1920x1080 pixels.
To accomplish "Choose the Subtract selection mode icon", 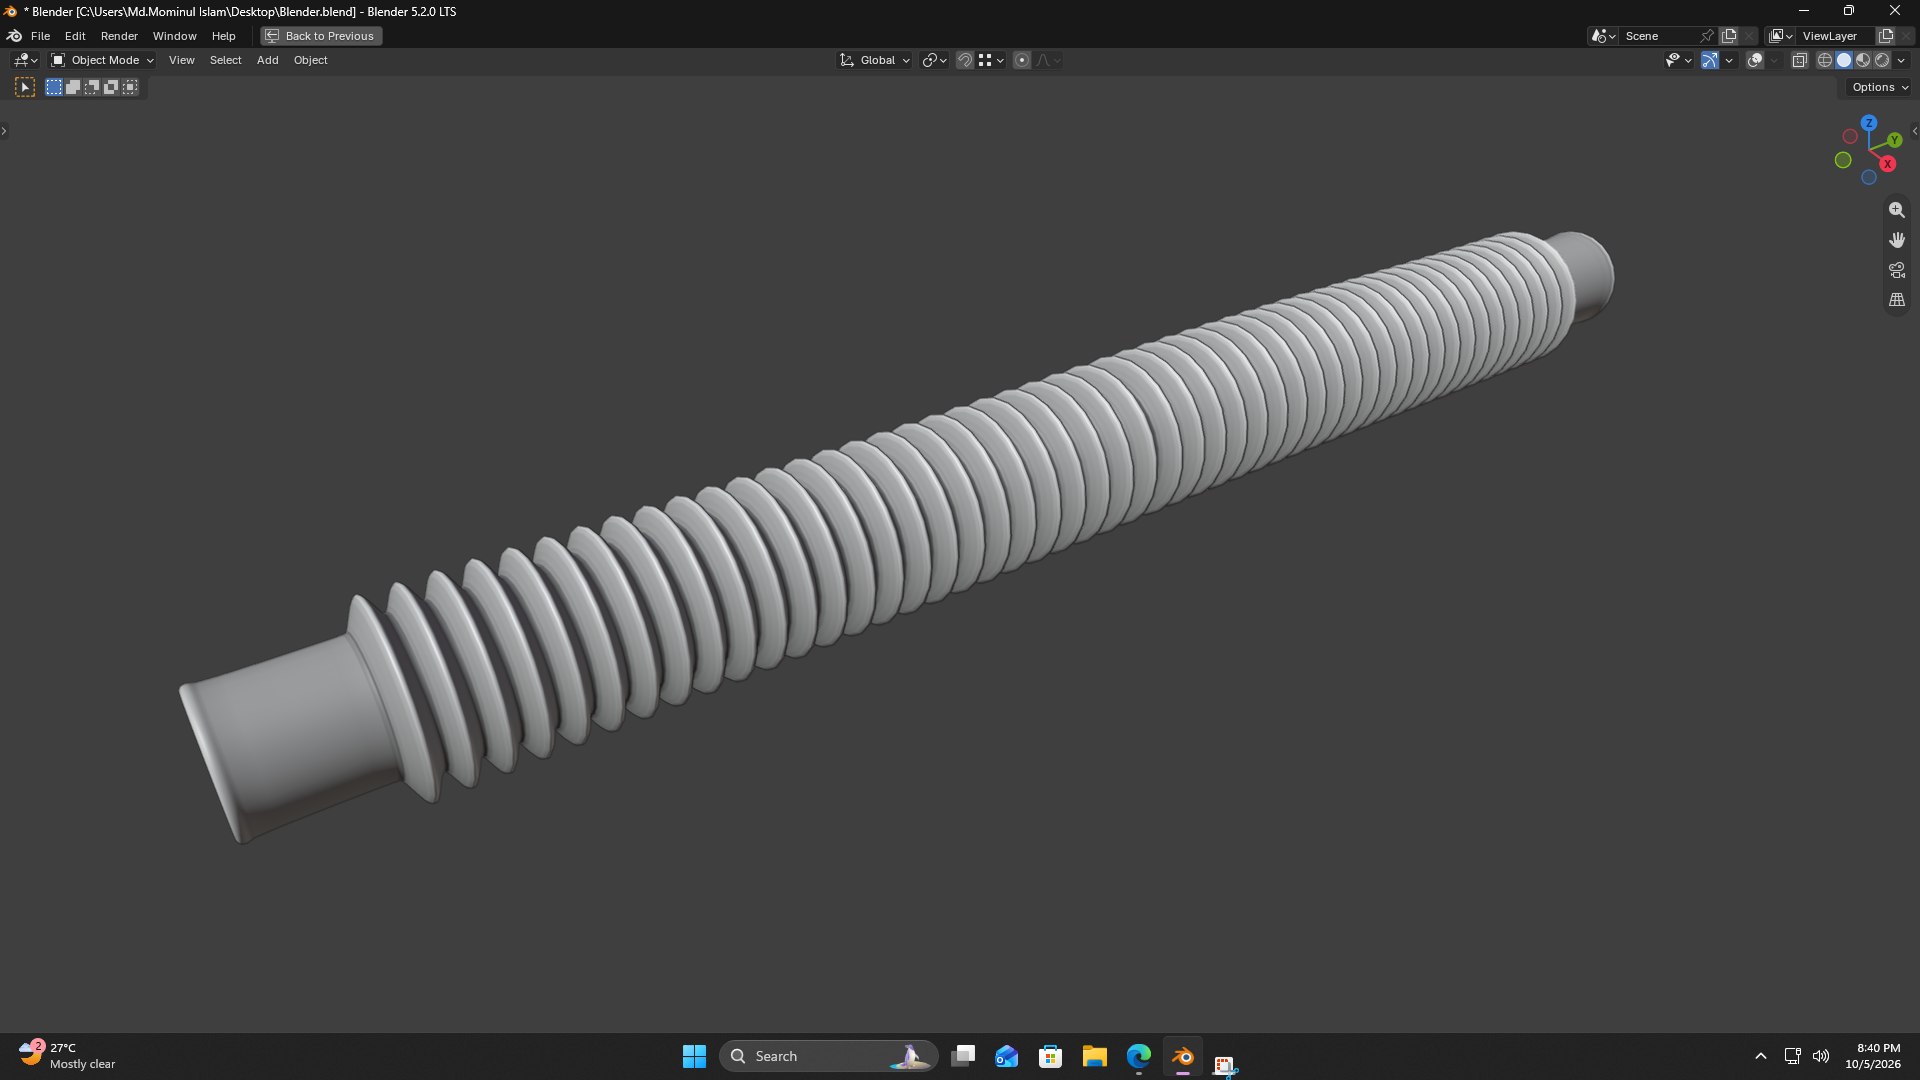I will 92,88.
